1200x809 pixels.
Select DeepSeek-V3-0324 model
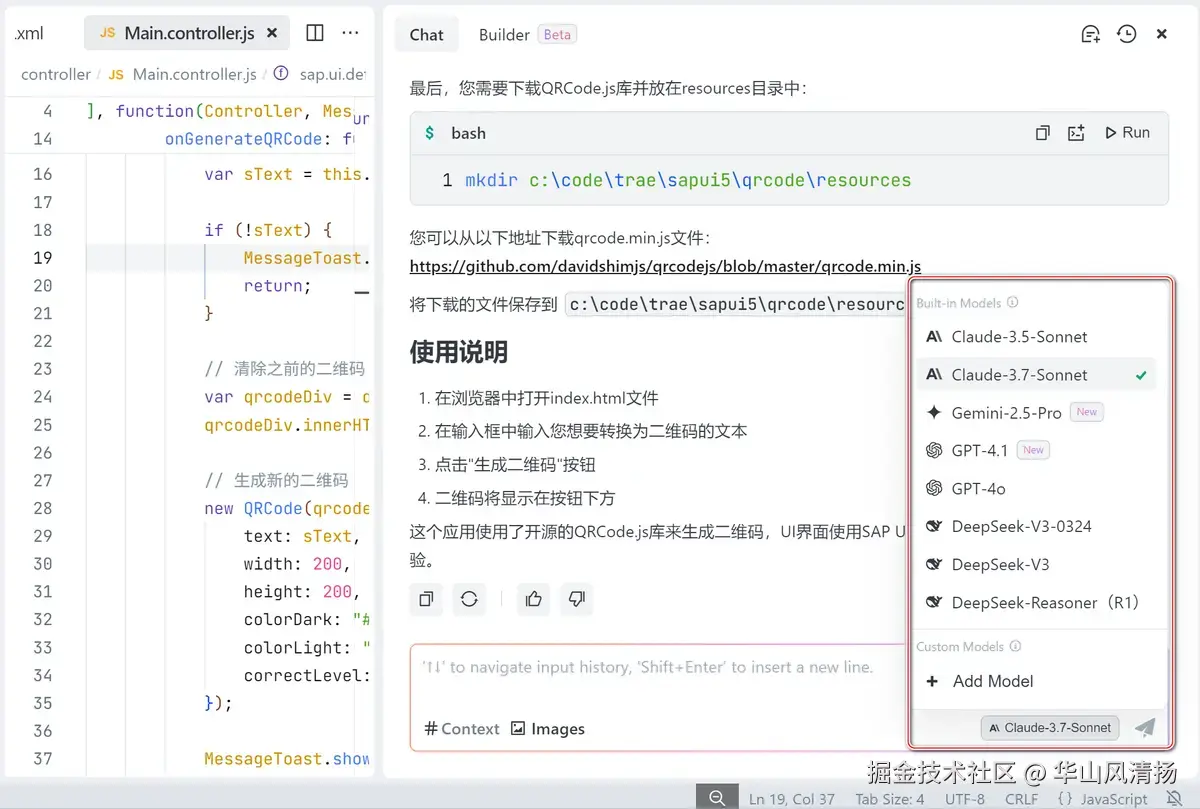pos(1036,526)
